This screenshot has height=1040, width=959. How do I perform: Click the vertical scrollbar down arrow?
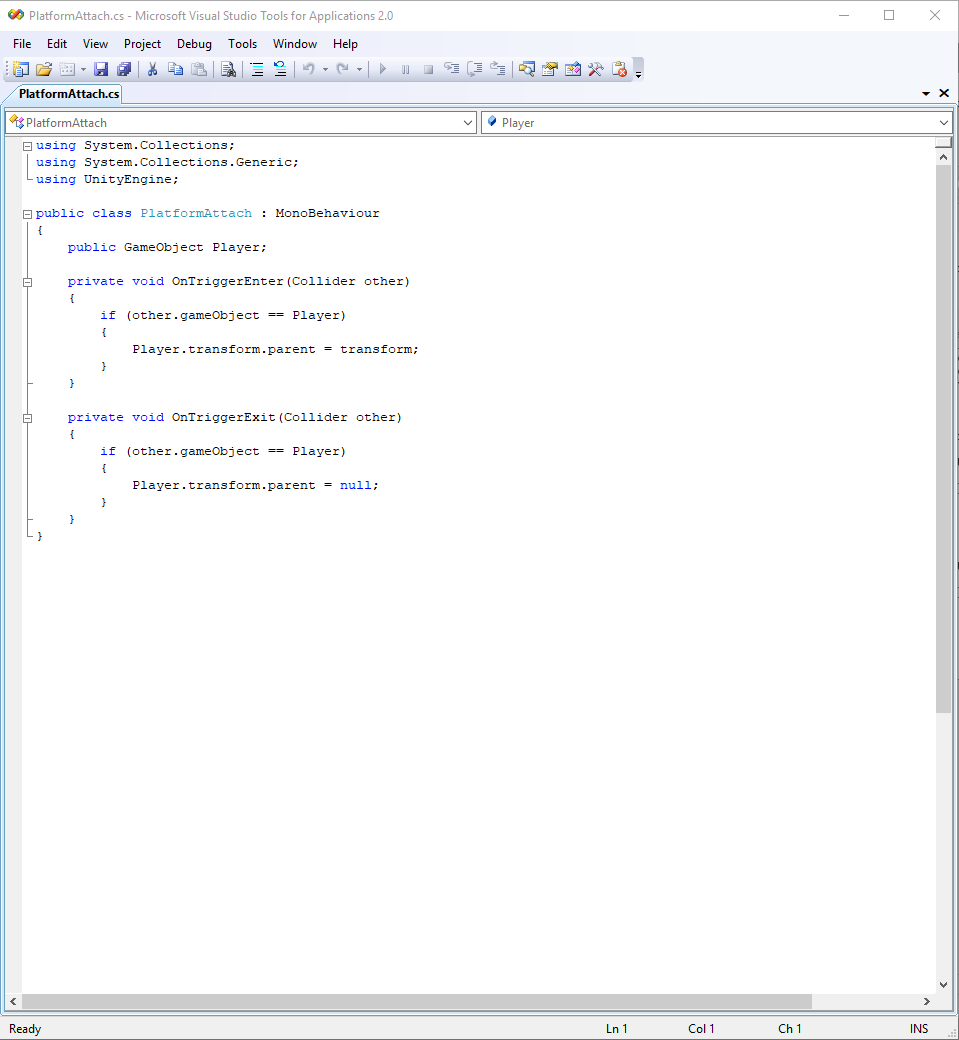[x=943, y=984]
